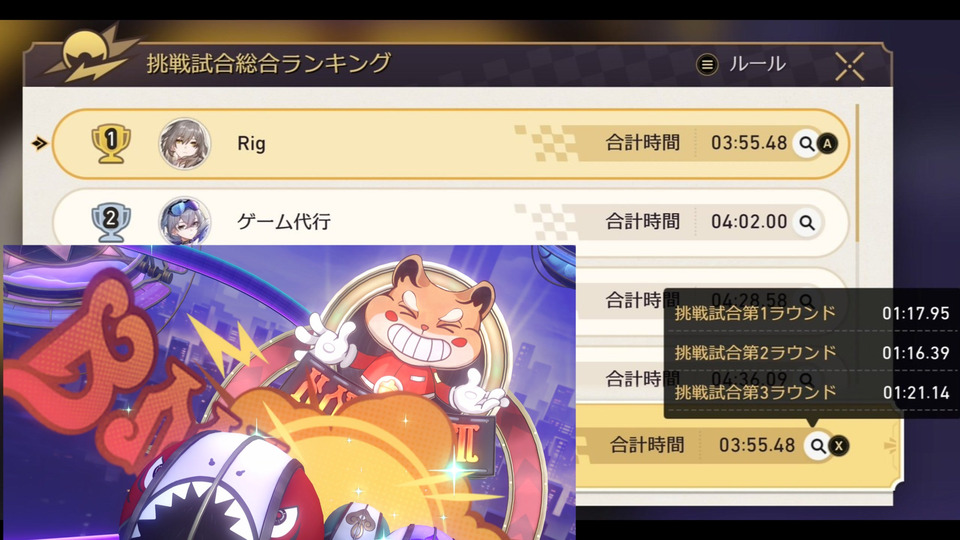Click the arrow selection marker beside Rig's row
The image size is (960, 540).
(40, 143)
